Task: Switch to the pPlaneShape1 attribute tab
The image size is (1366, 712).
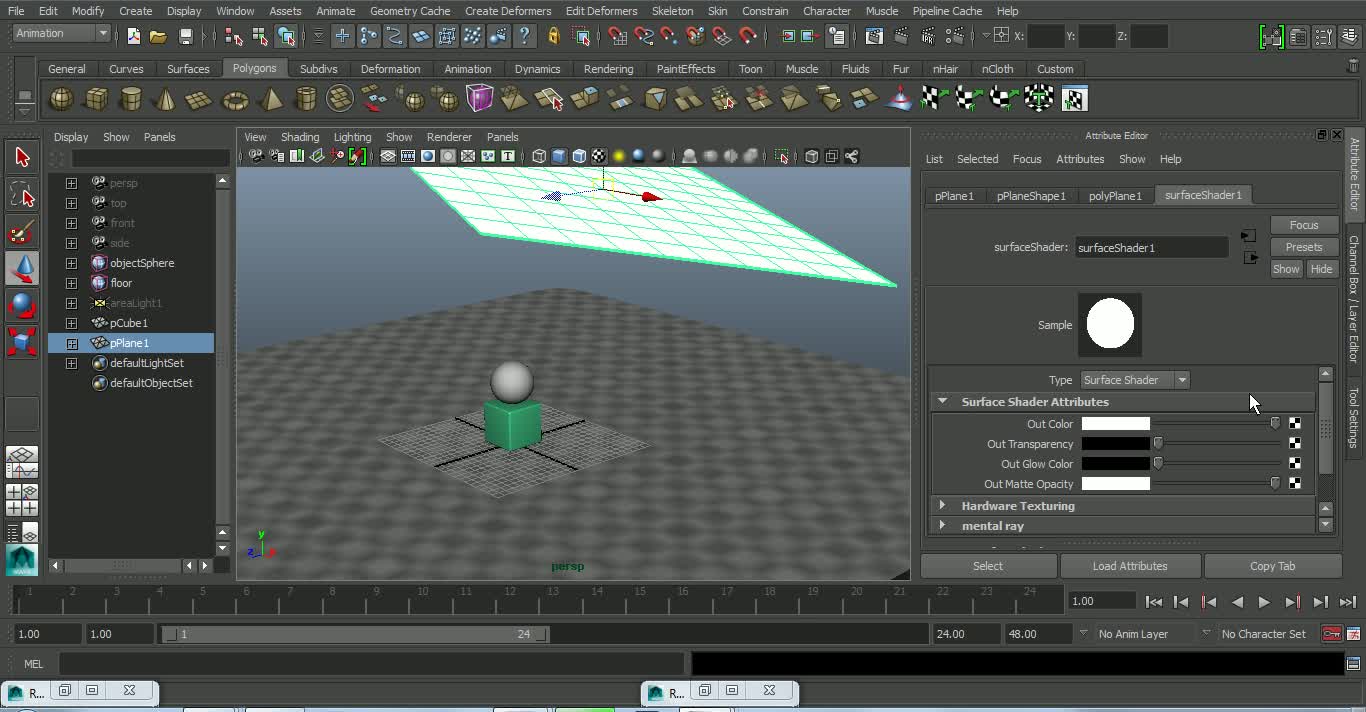Action: [x=1031, y=196]
